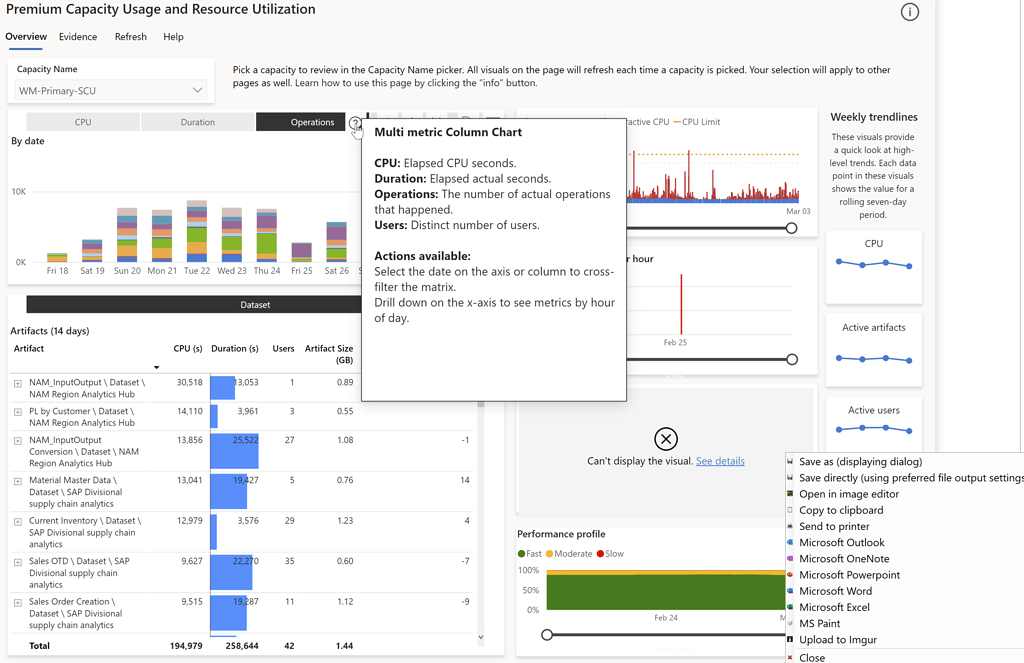Select the MS Paint icon in the menu
The height and width of the screenshot is (663, 1024).
coord(790,623)
